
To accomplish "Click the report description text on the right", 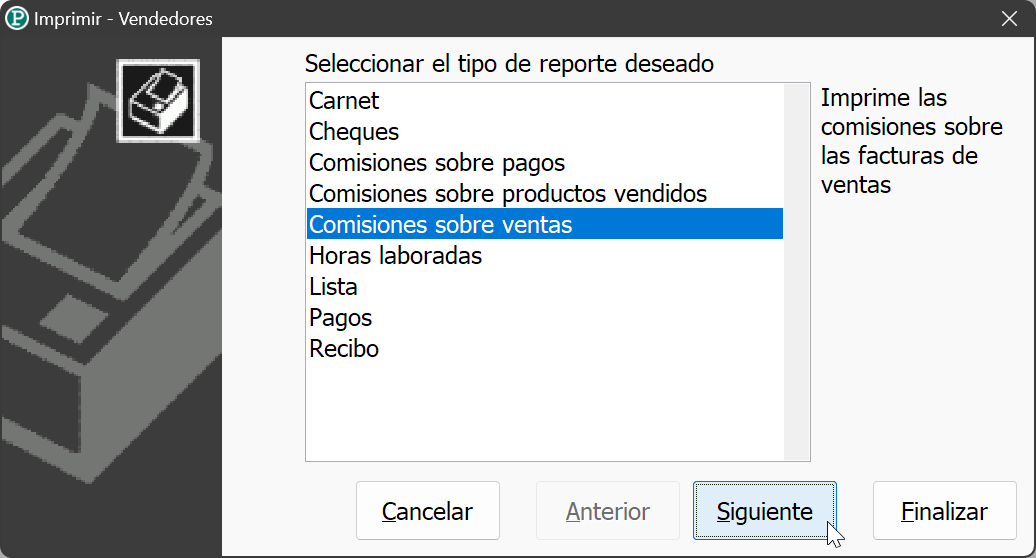I will 912,141.
